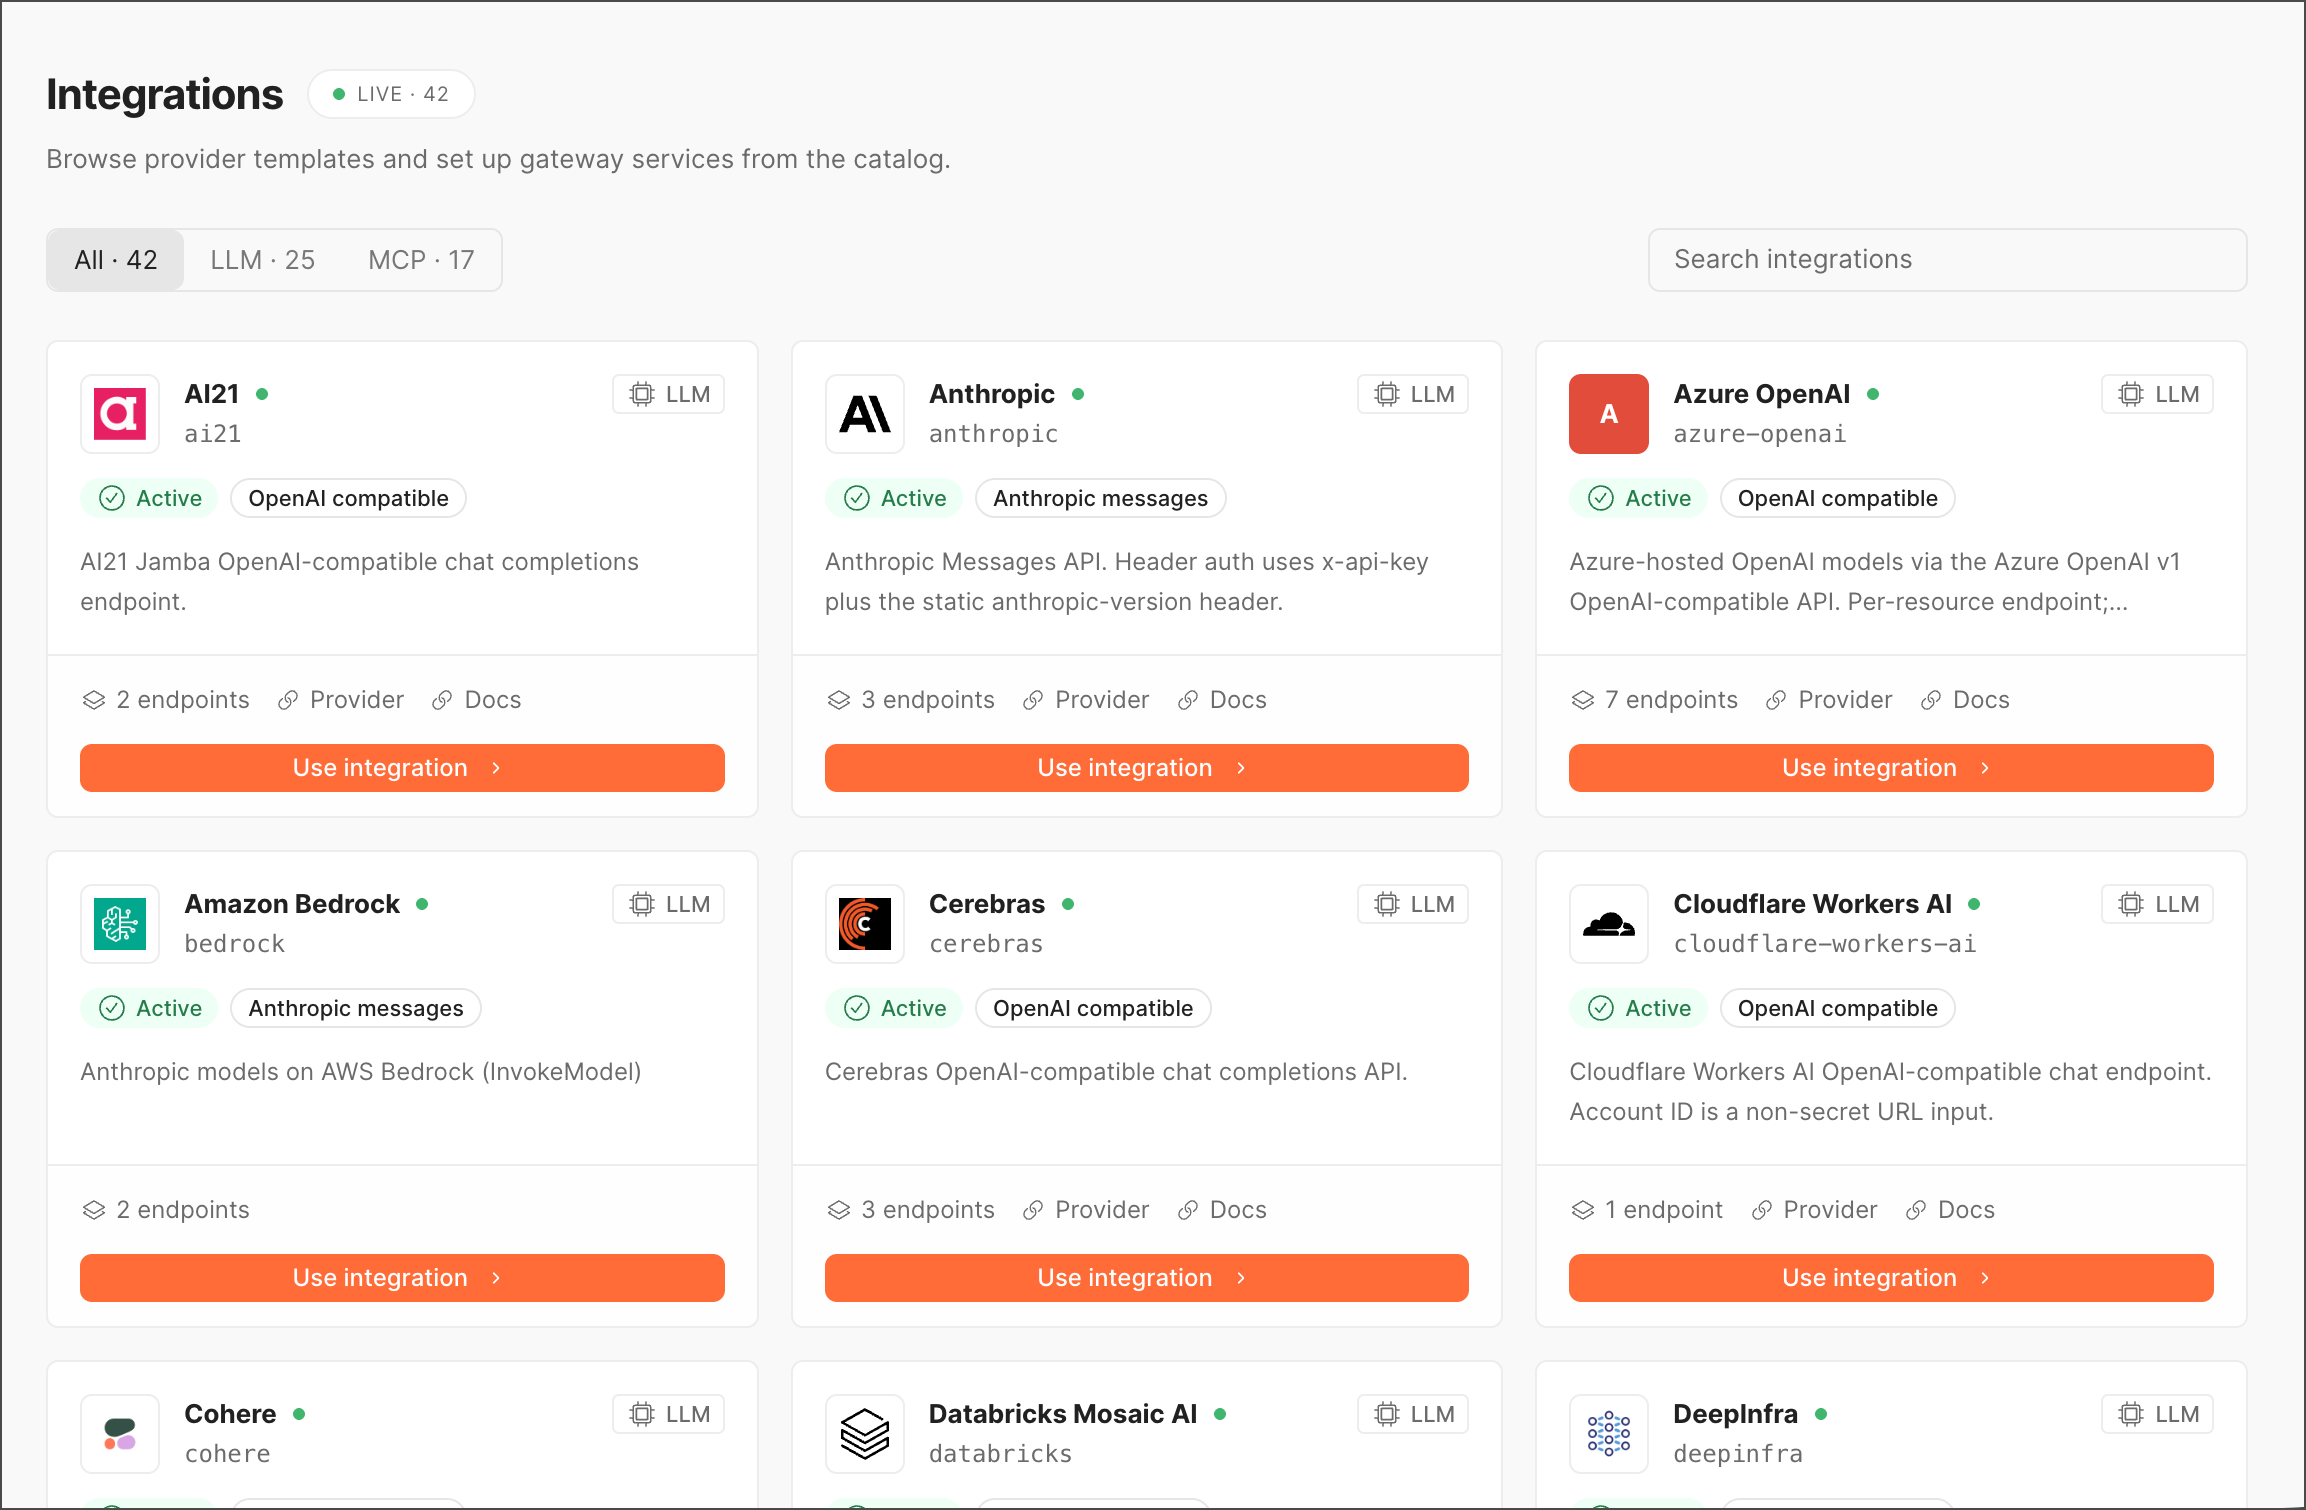Click OpenAI compatible tag on Cloudflare Workers AI

tap(1837, 1008)
